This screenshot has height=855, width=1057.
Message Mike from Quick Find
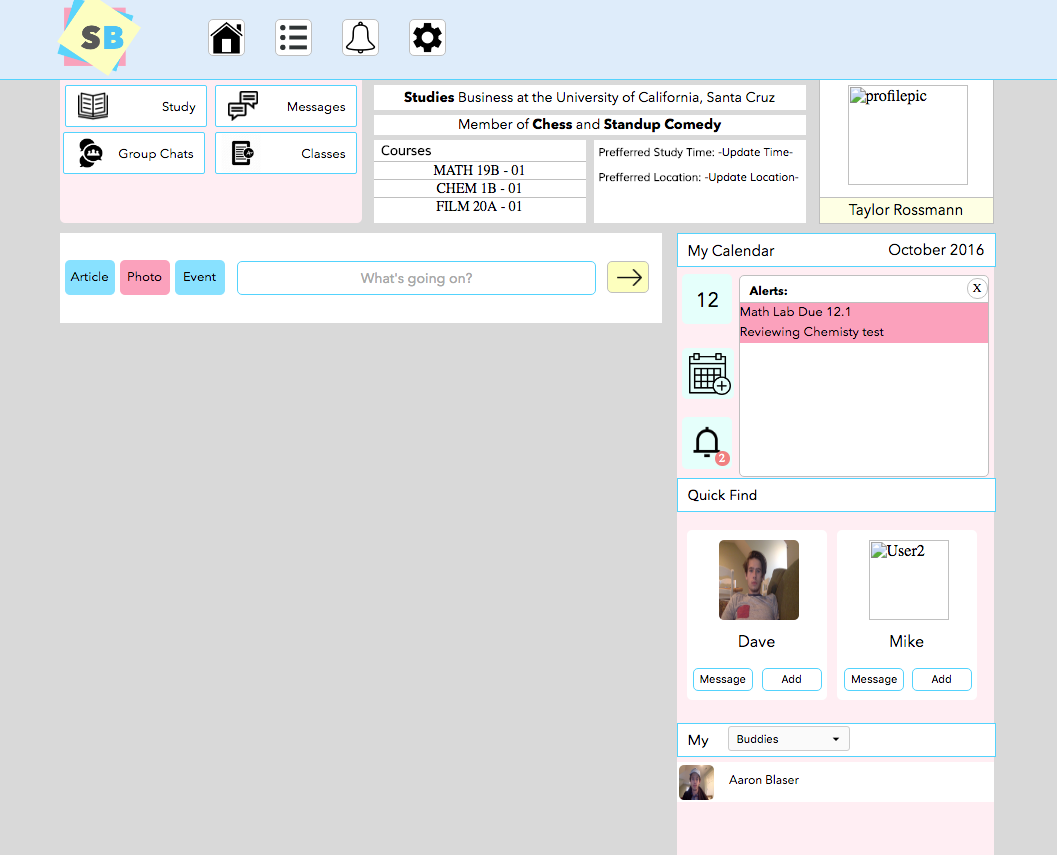(874, 679)
